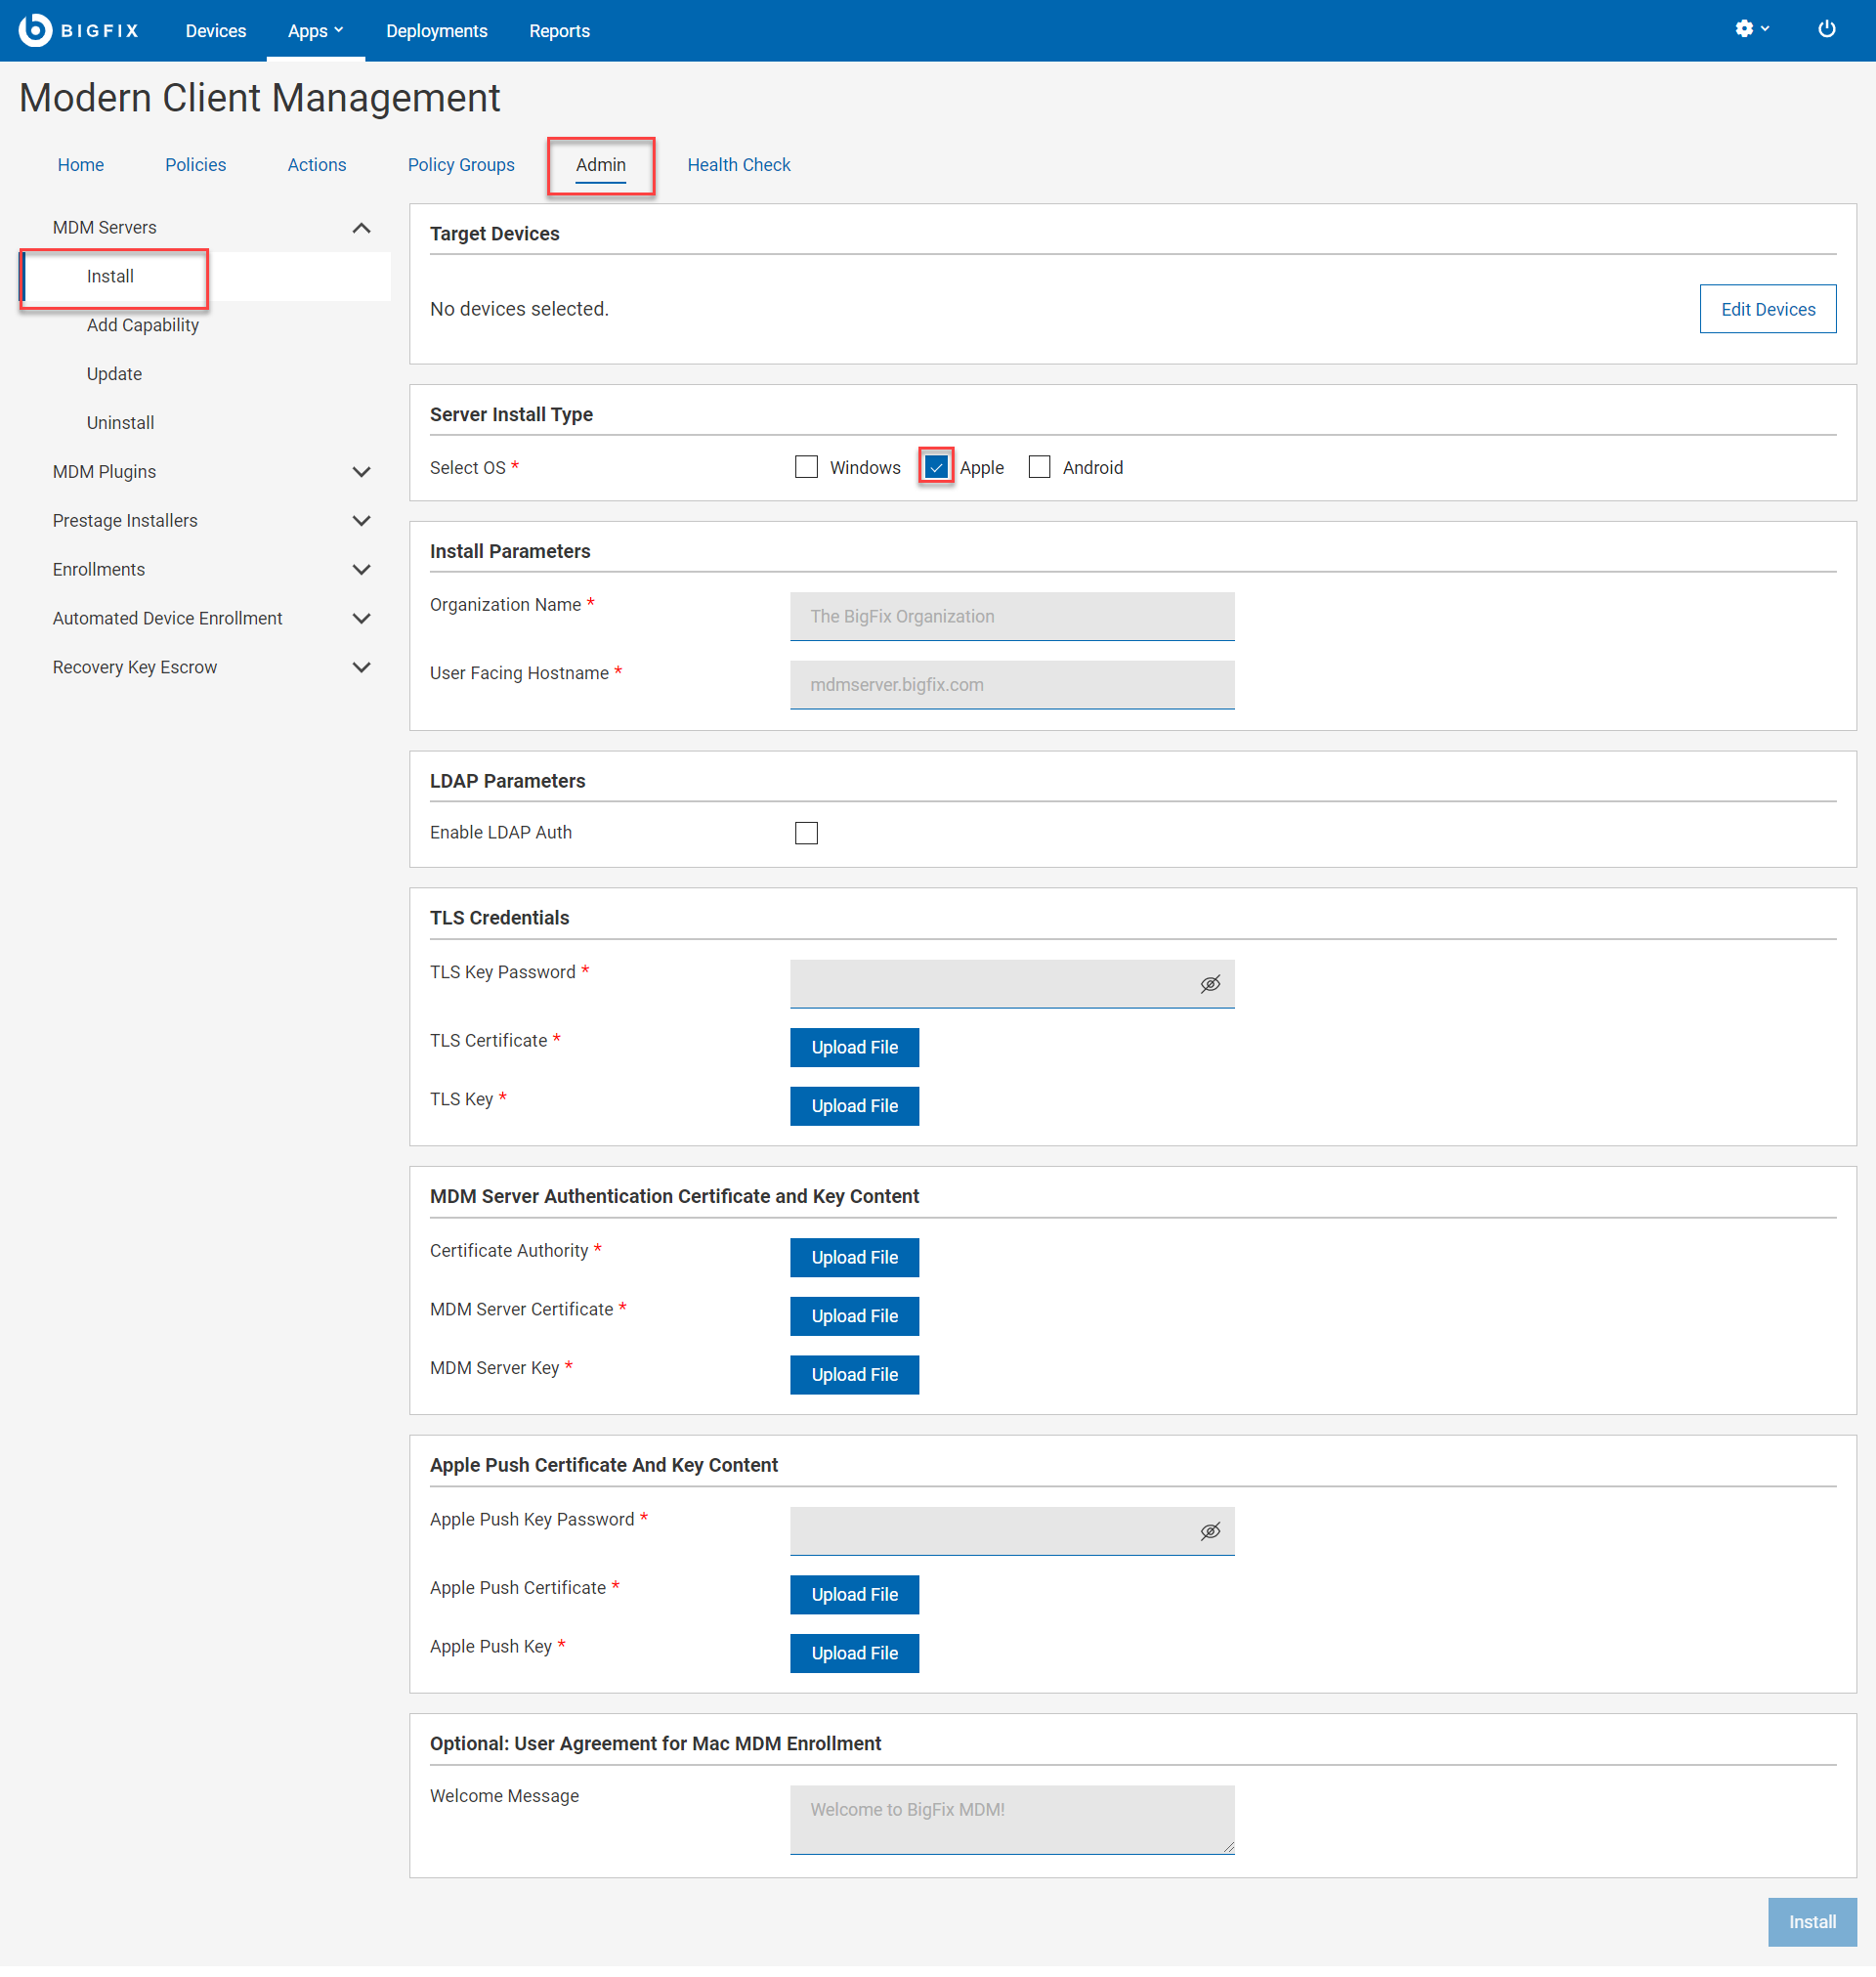The height and width of the screenshot is (1977, 1876).
Task: Expand Recovery Key Escrow section
Action: (x=362, y=667)
